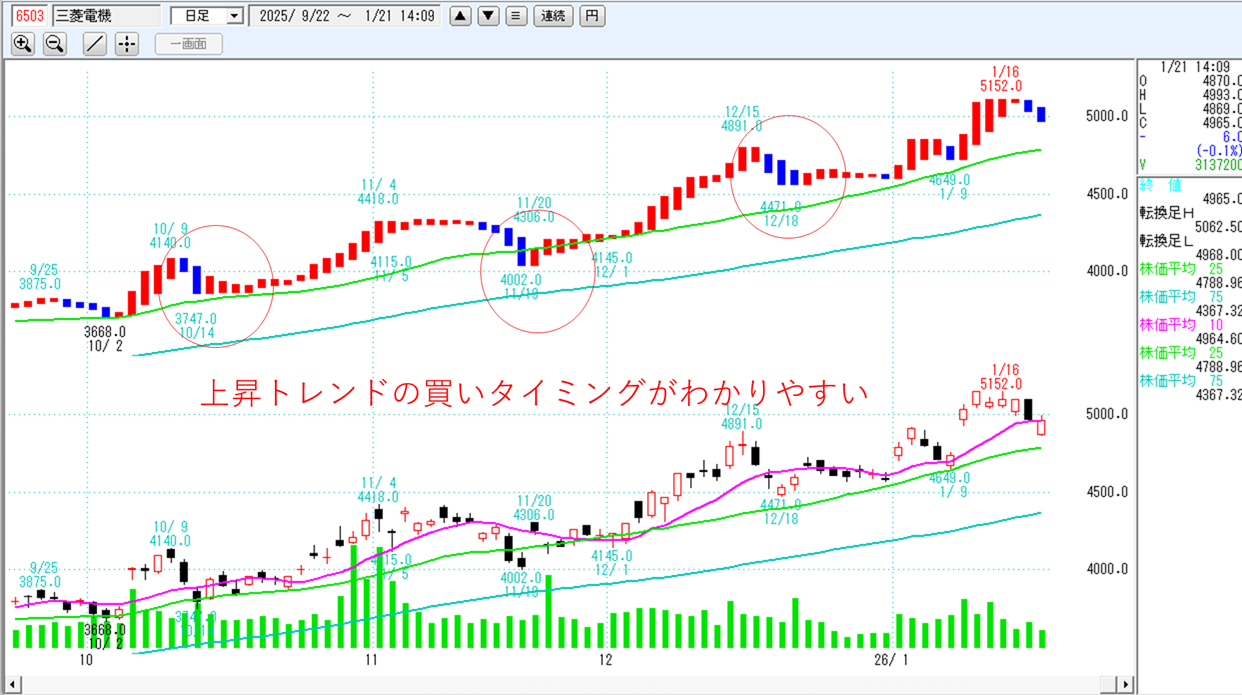Open the three-line list menu button
Image resolution: width=1242 pixels, height=695 pixels.
click(515, 16)
